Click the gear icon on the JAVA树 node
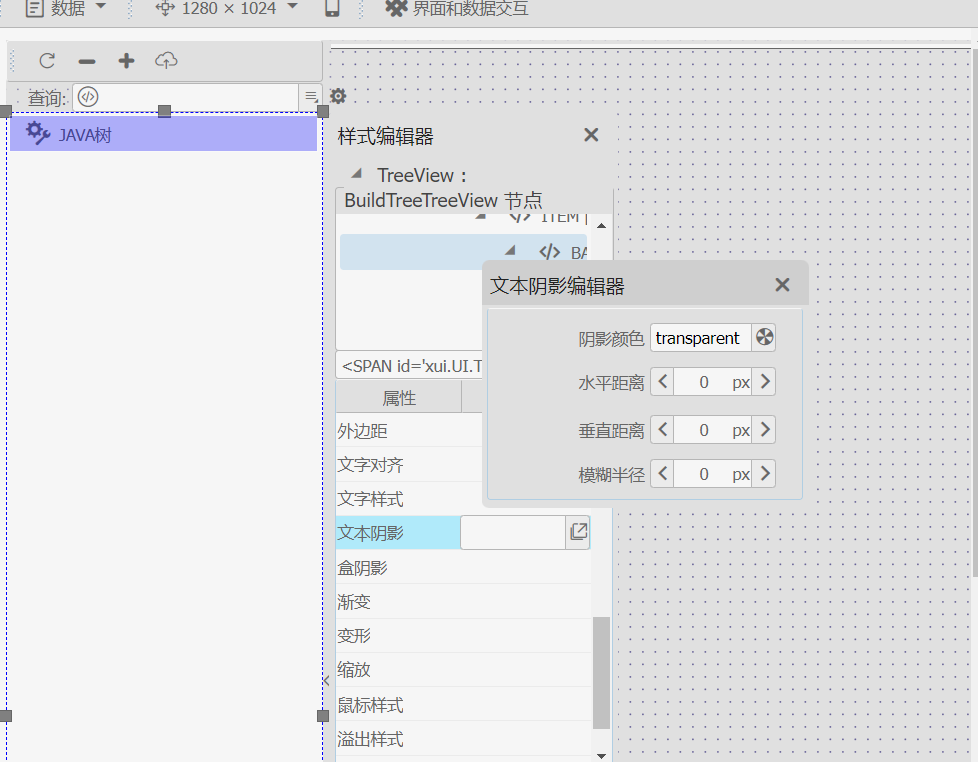 tap(37, 132)
